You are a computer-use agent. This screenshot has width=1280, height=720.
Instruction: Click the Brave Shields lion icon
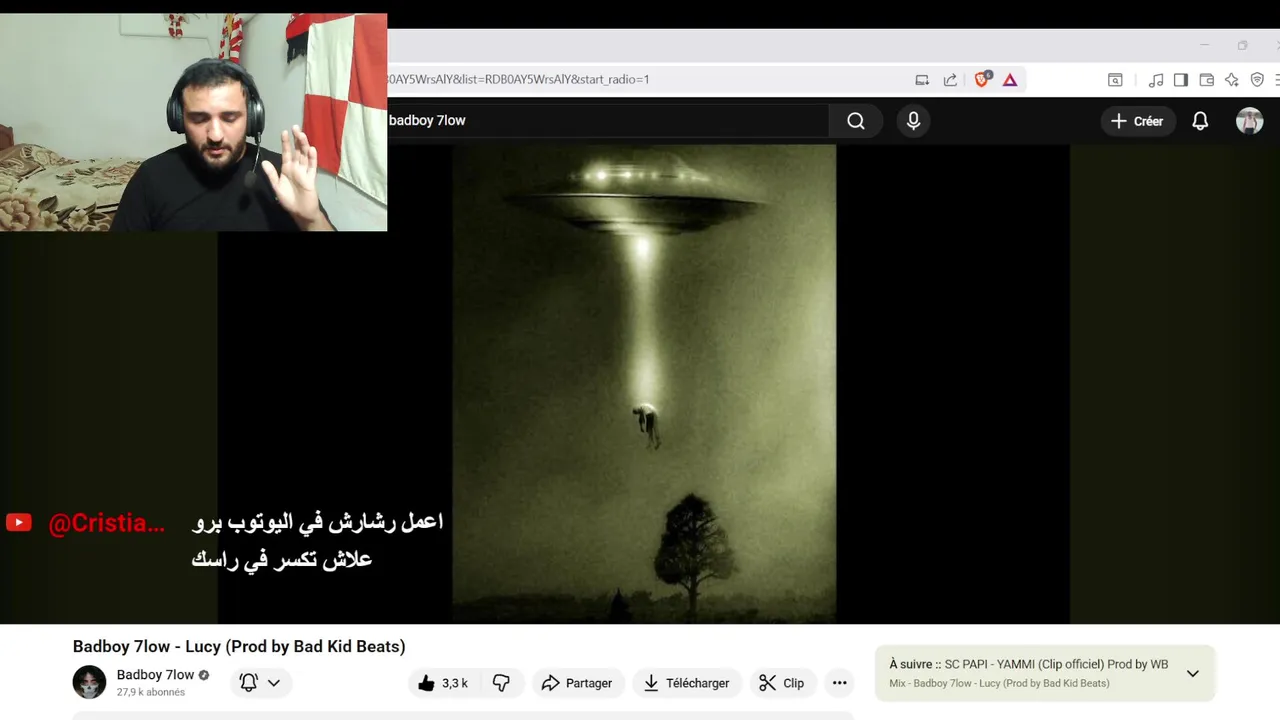coord(982,79)
